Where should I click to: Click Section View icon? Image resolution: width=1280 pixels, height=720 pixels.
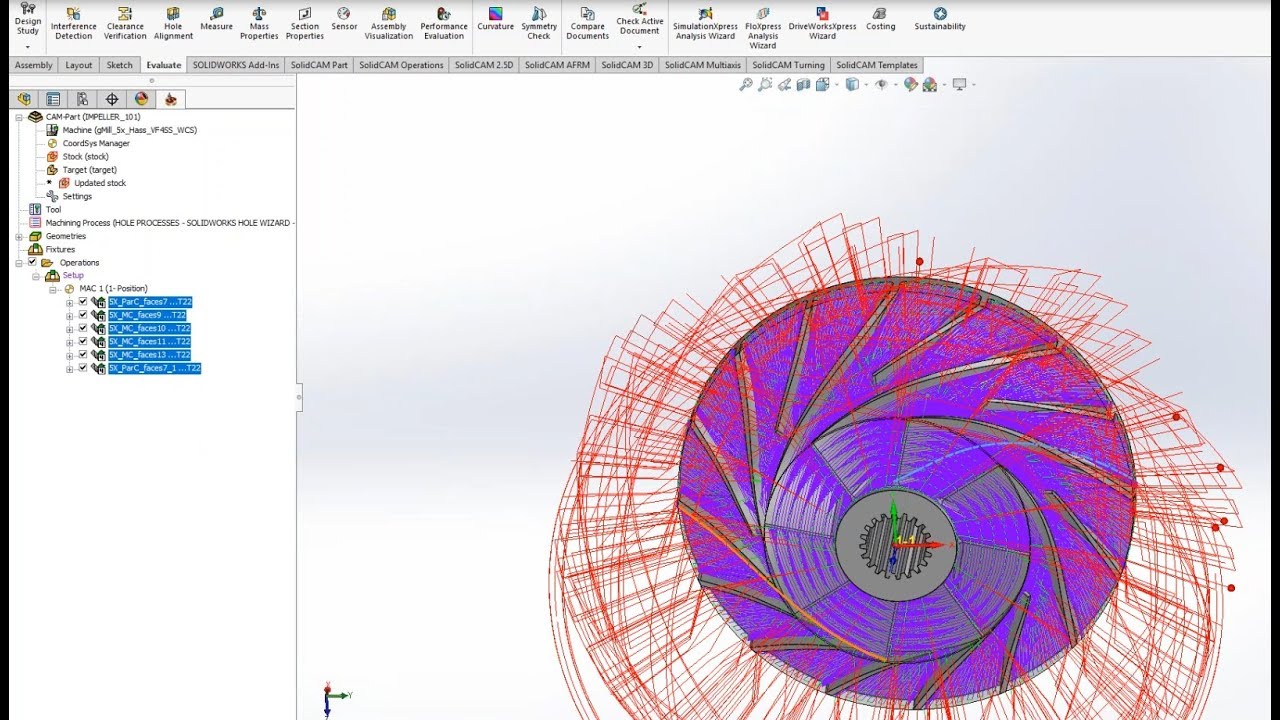click(803, 85)
